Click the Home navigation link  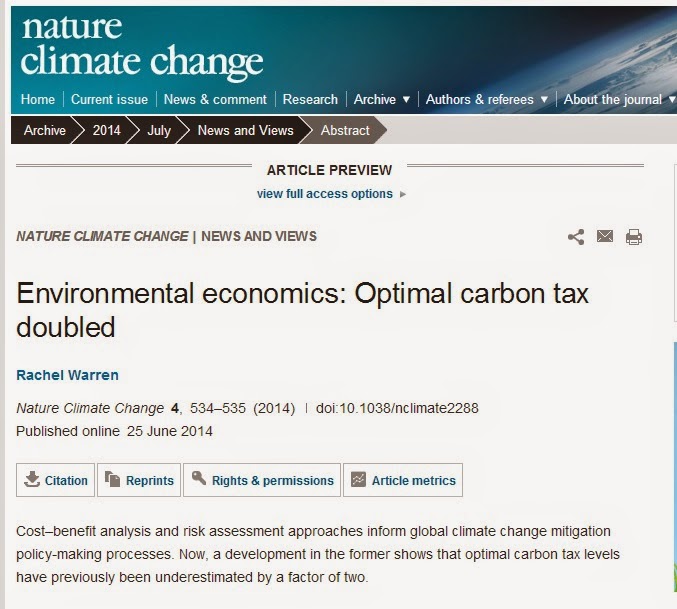point(38,100)
